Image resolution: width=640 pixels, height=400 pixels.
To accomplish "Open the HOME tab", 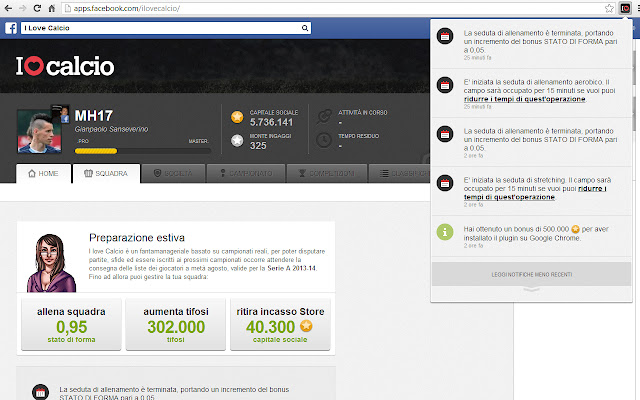I will pyautogui.click(x=43, y=173).
